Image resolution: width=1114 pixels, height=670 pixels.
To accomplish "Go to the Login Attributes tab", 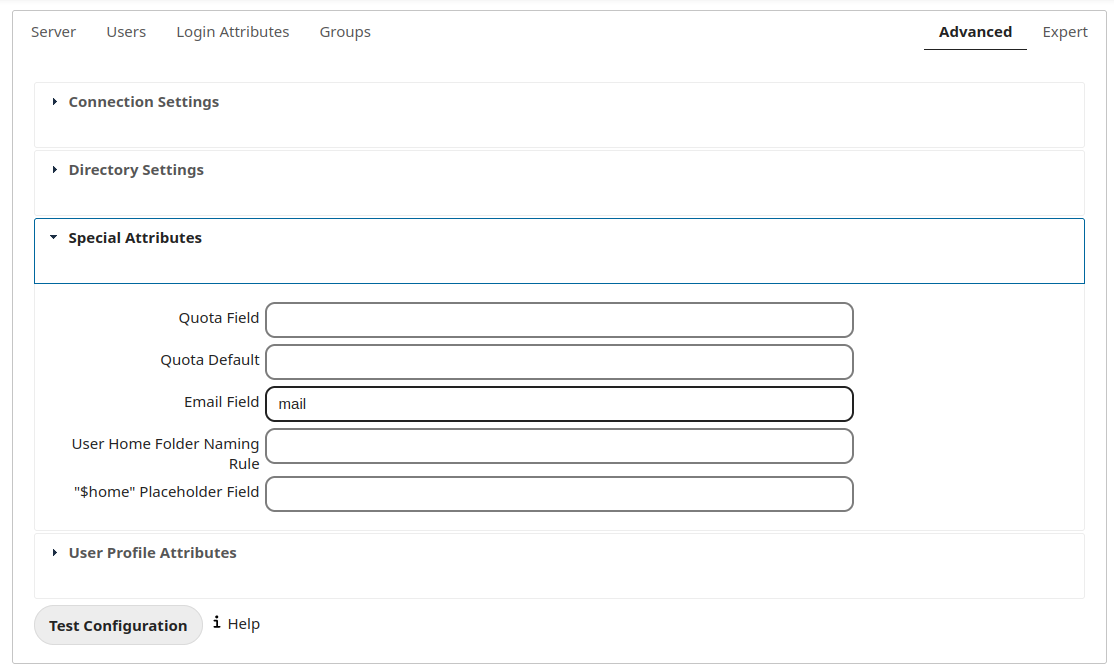I will [x=233, y=32].
